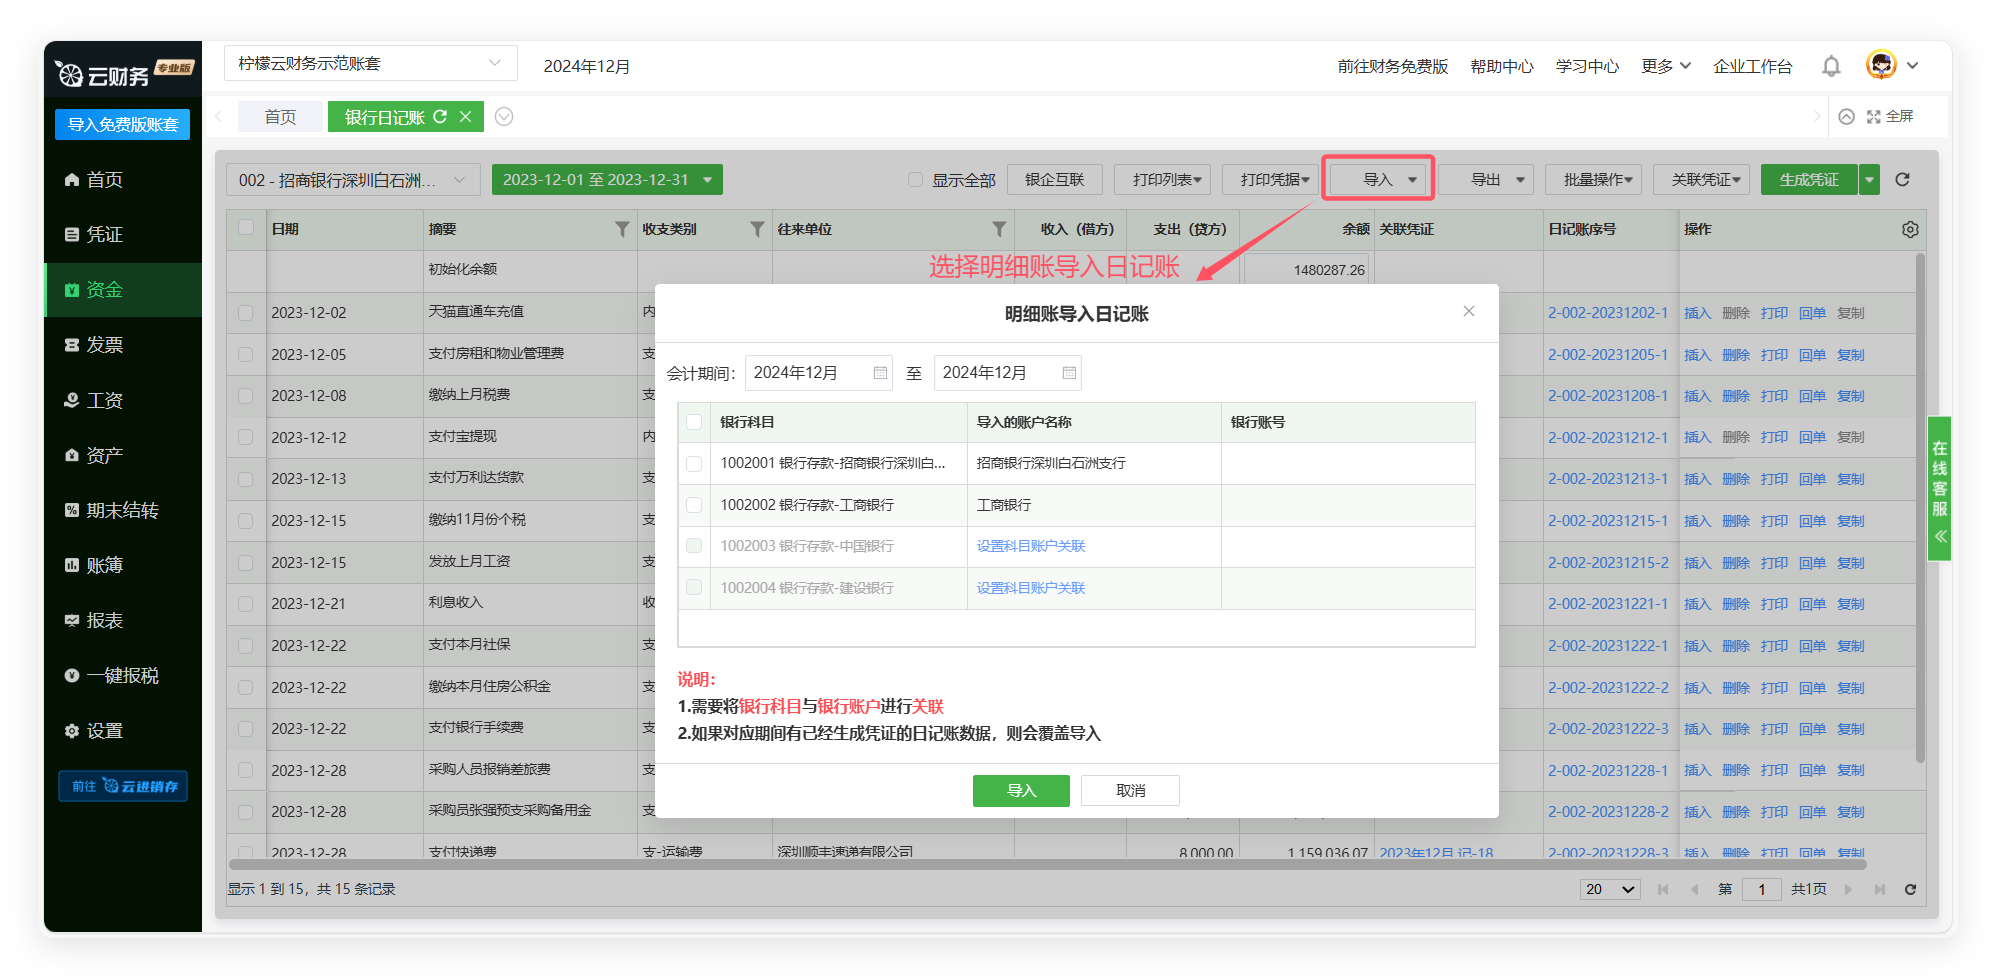Click the green 导入 button in dialog
The width and height of the screenshot is (1996, 976).
(x=1020, y=790)
